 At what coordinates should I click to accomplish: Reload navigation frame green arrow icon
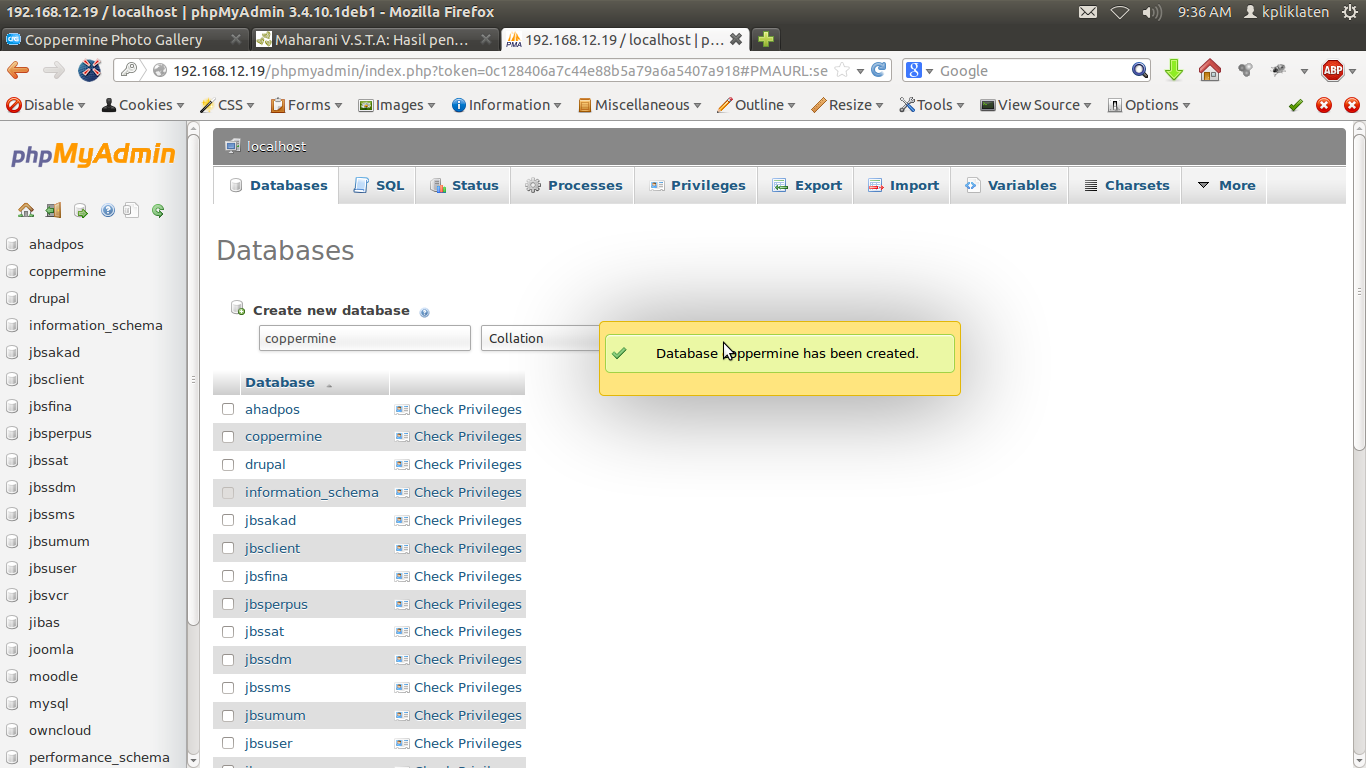158,211
